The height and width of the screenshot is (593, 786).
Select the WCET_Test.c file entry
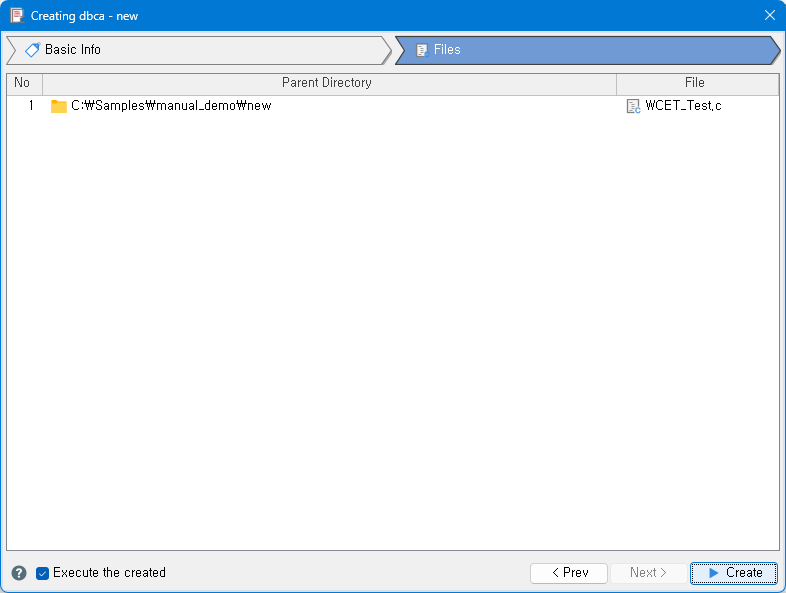[683, 106]
